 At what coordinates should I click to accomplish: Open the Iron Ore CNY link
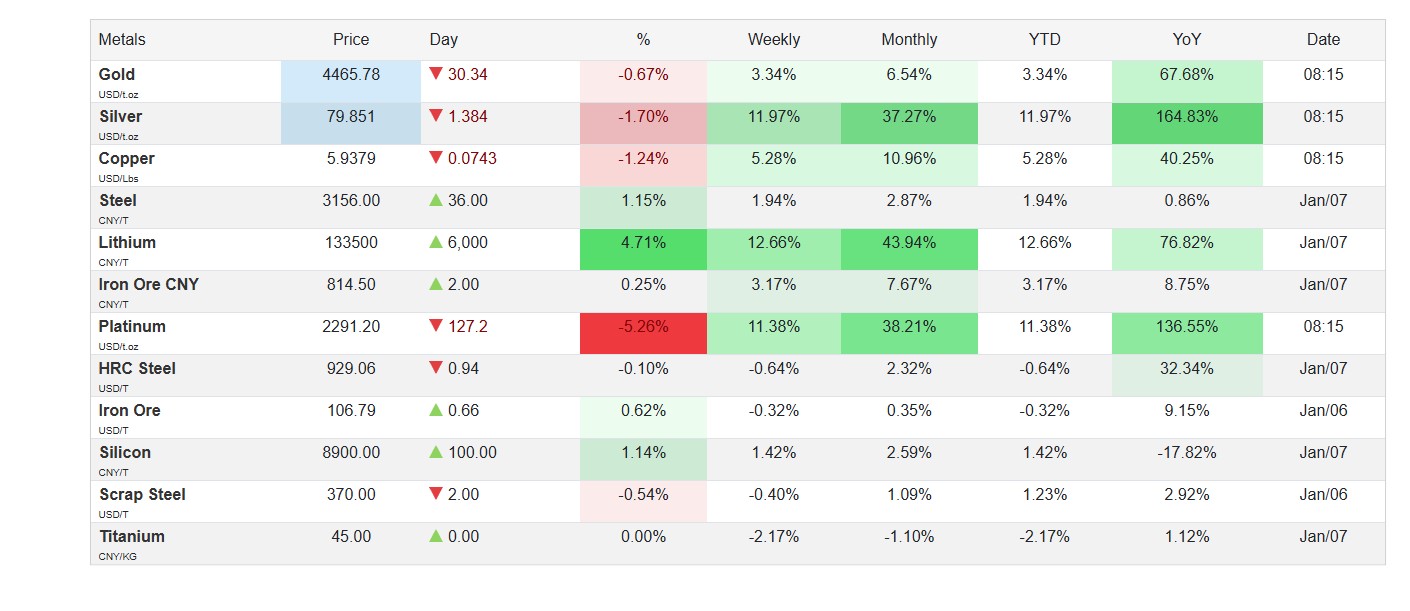(148, 284)
